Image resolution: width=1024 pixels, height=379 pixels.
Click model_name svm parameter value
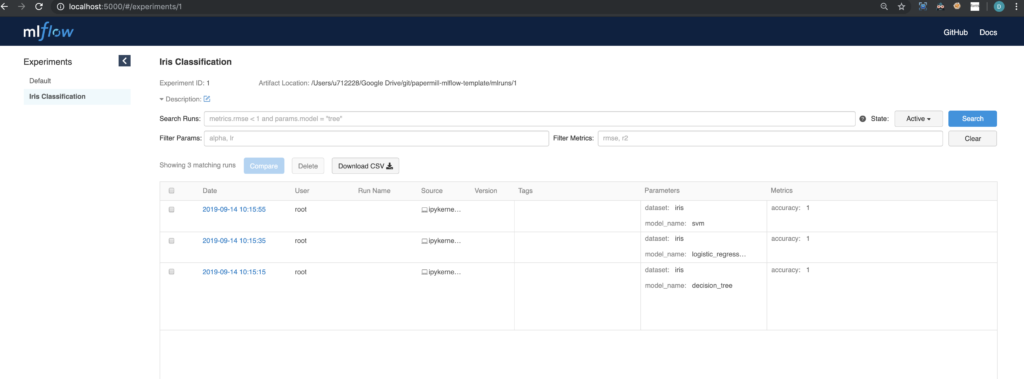click(x=697, y=223)
